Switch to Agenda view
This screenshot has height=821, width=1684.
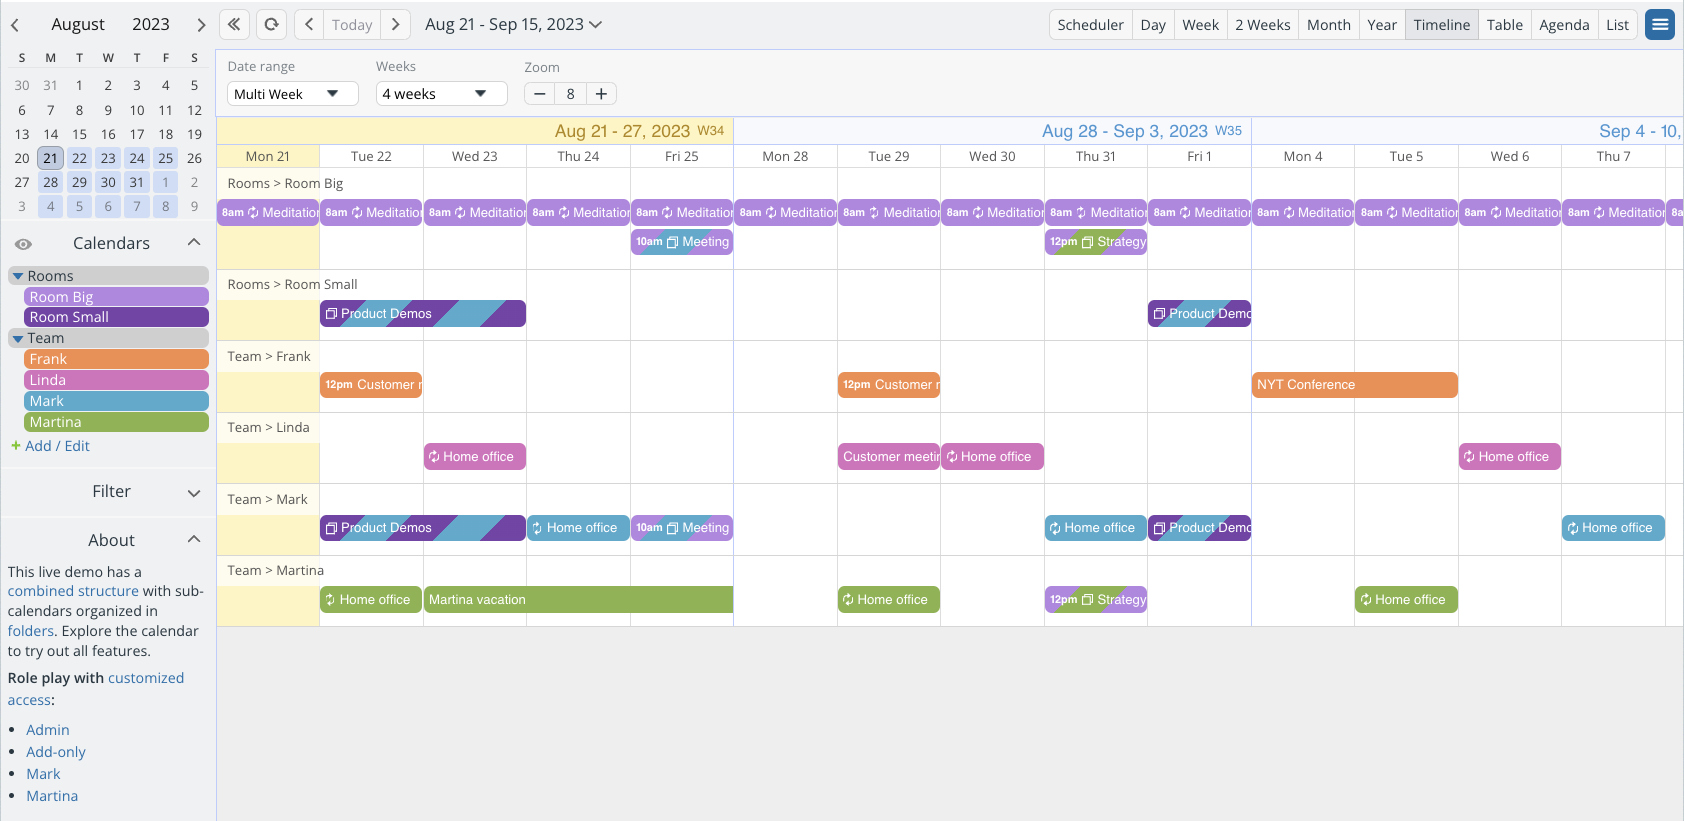pos(1564,25)
